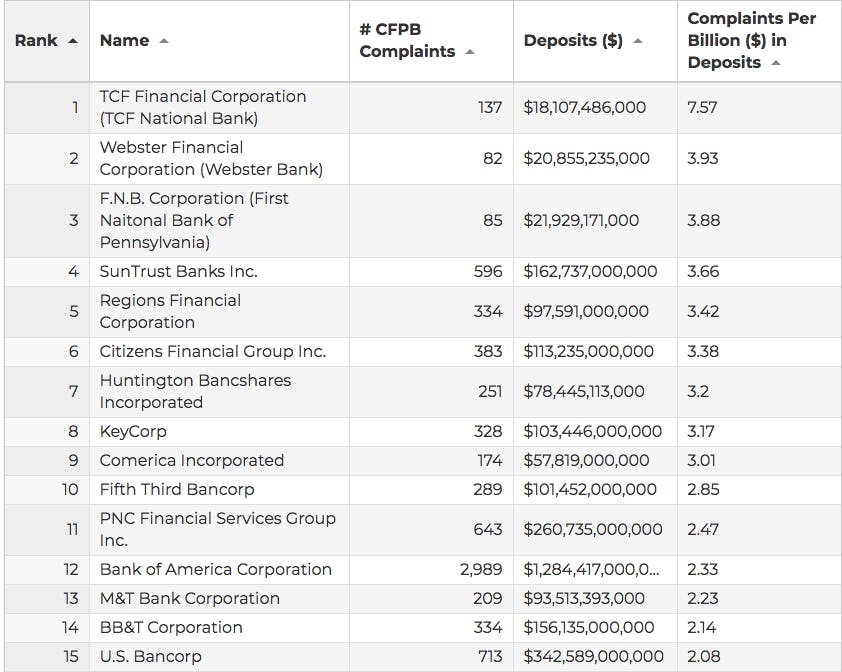Click the sort arrow next to Name header
Screen dimensions: 842x672
click(x=164, y=41)
